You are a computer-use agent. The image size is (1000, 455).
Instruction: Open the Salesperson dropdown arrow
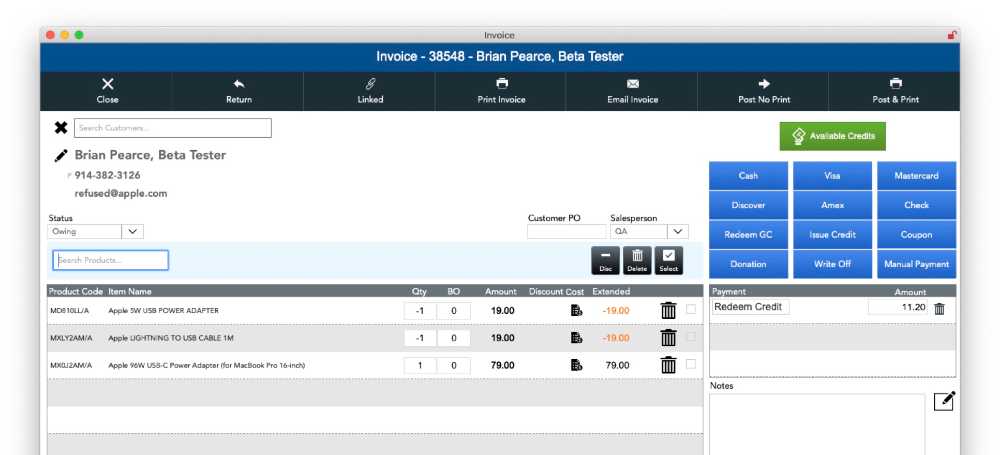pyautogui.click(x=678, y=231)
